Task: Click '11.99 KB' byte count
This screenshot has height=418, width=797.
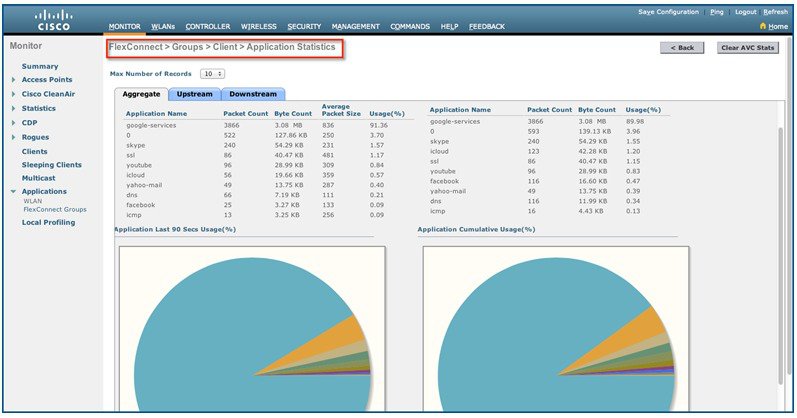Action: coord(593,201)
